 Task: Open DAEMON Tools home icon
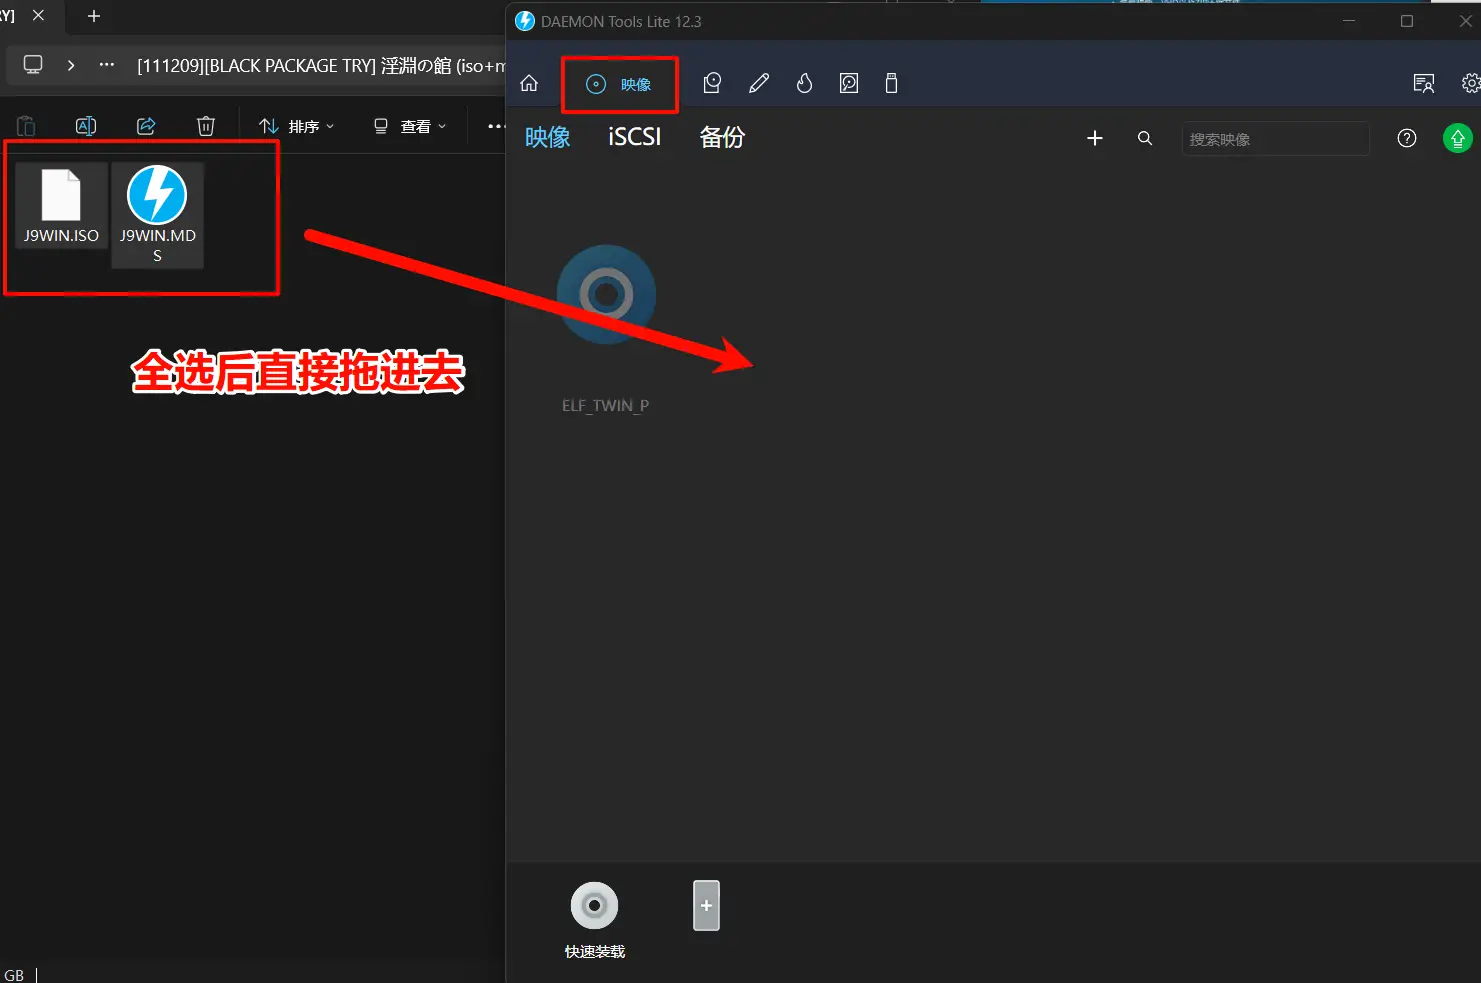[x=529, y=84]
